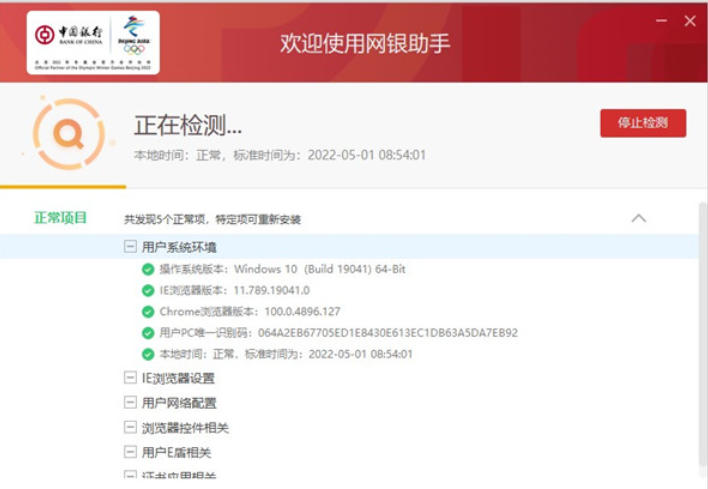
Task: Expand the 用户E盾相关 tree node
Action: [x=130, y=453]
